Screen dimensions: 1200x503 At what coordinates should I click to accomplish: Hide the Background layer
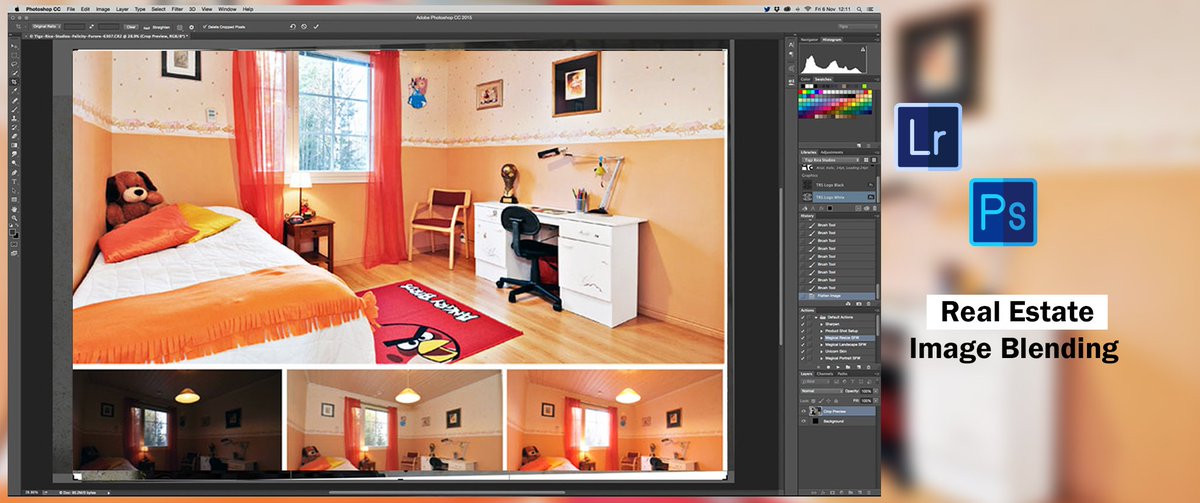pos(803,422)
